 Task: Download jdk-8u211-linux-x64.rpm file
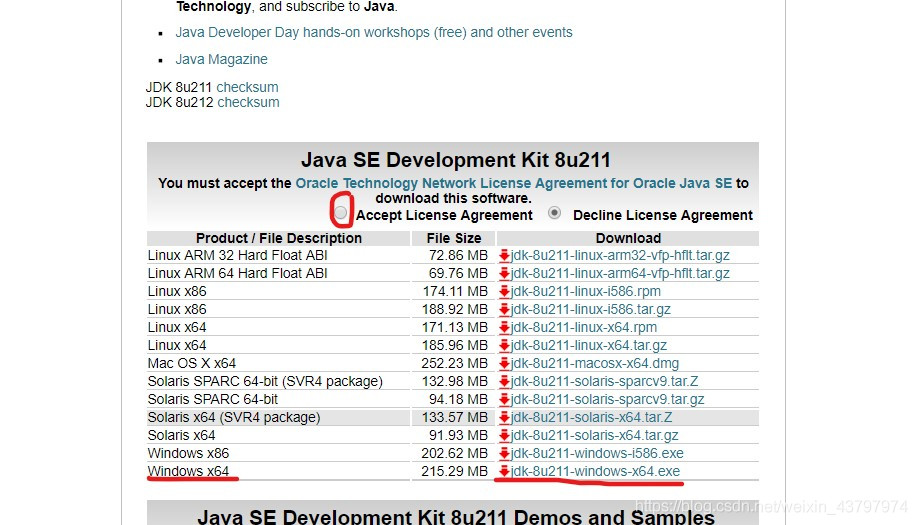tap(584, 327)
